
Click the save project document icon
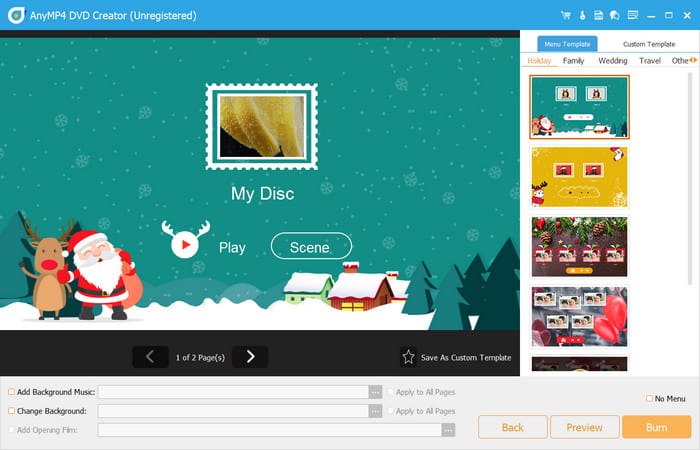pyautogui.click(x=598, y=16)
